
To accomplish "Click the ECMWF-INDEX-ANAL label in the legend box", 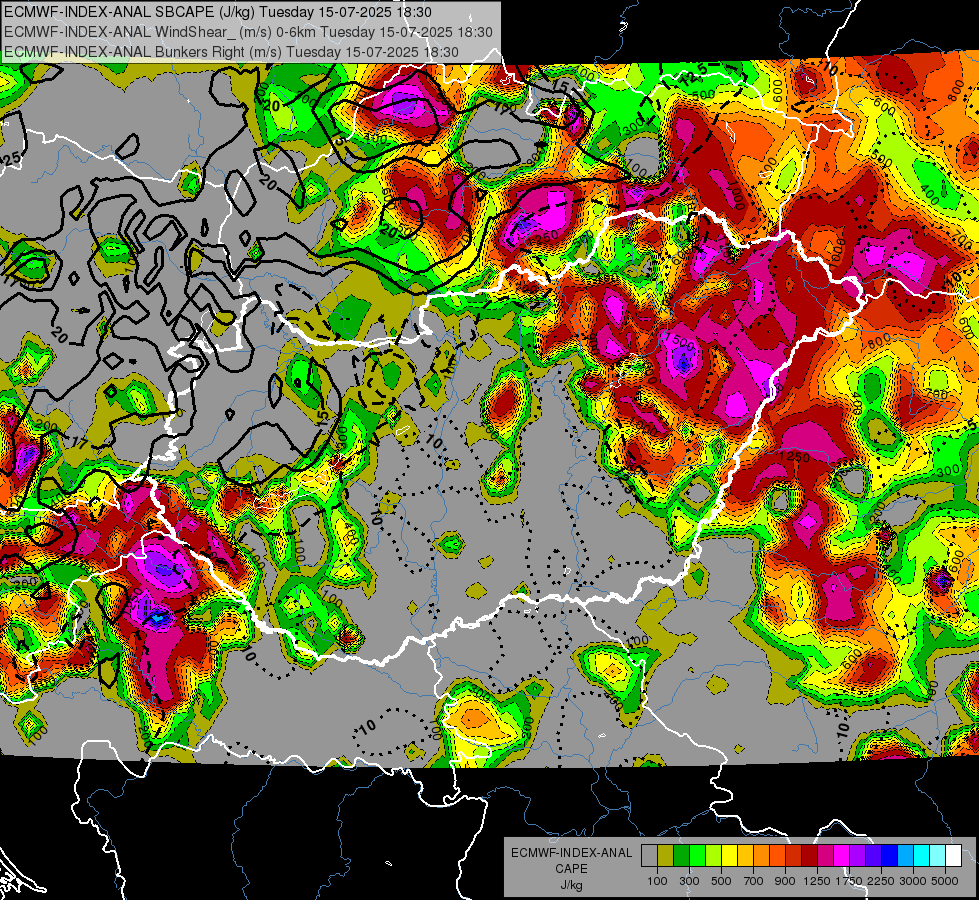I will pos(571,853).
